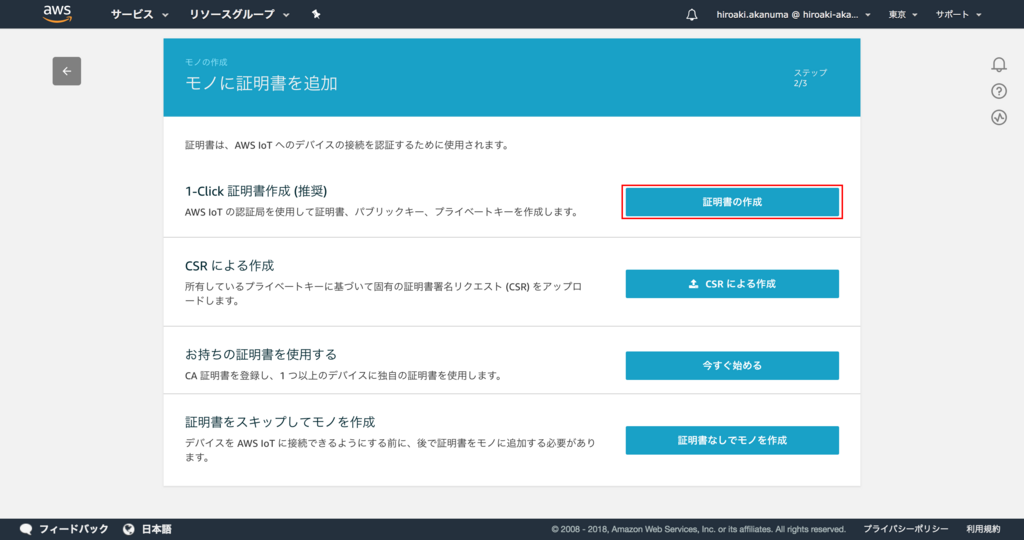The width and height of the screenshot is (1024, 540).
Task: Open the 東京 region selector
Action: pos(903,14)
